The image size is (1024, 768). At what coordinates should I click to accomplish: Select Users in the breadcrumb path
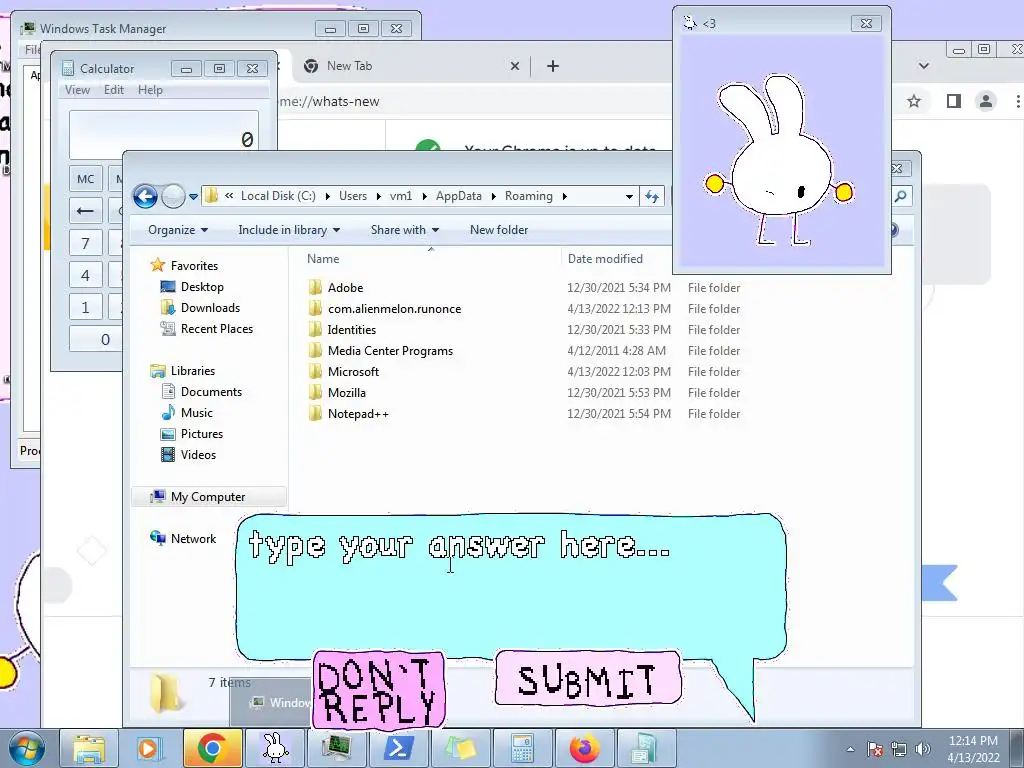click(353, 196)
